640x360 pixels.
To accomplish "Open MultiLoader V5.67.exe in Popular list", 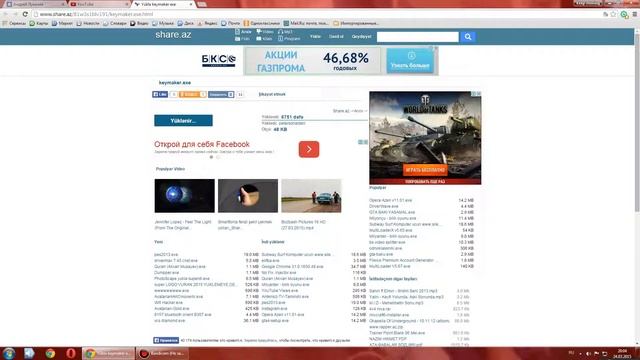I will [x=389, y=266].
